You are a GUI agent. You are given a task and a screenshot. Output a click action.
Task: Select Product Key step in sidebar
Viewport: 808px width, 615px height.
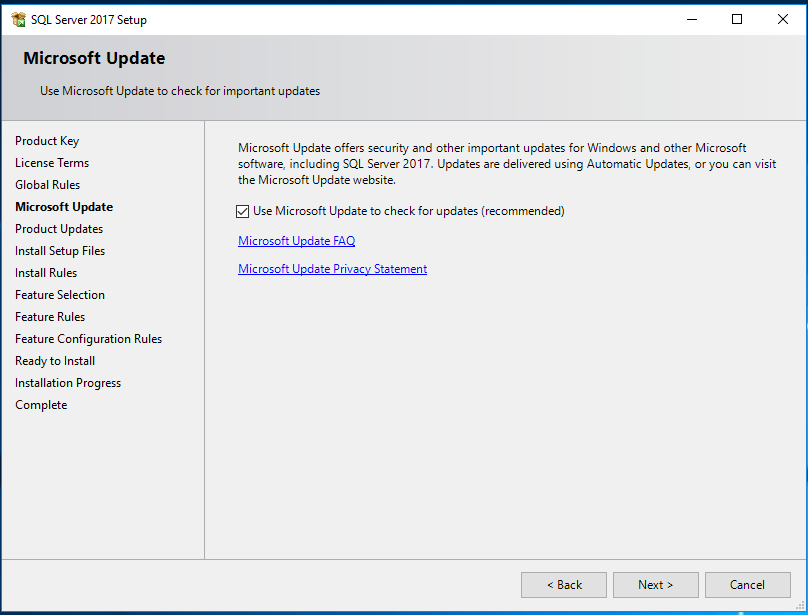47,141
